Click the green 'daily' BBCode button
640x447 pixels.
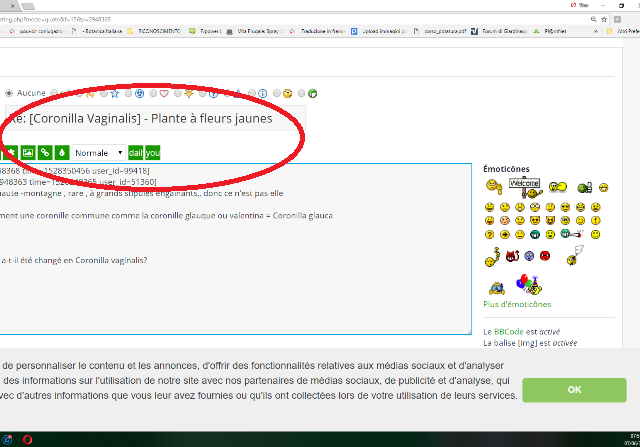pos(136,153)
